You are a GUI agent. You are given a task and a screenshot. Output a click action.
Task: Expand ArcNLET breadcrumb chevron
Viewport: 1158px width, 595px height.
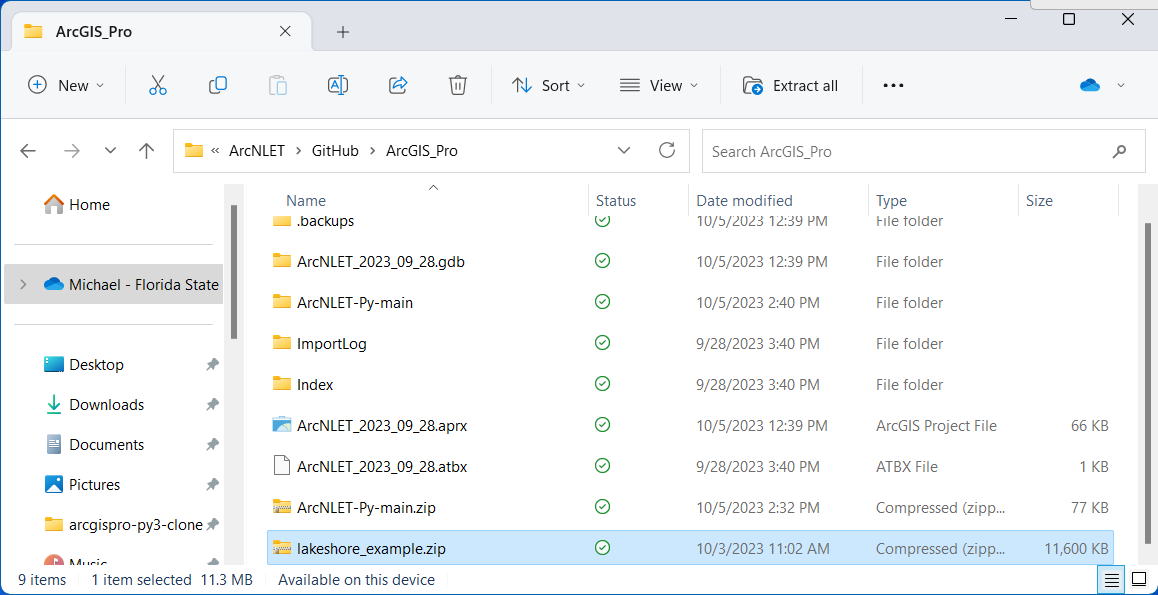tap(298, 151)
